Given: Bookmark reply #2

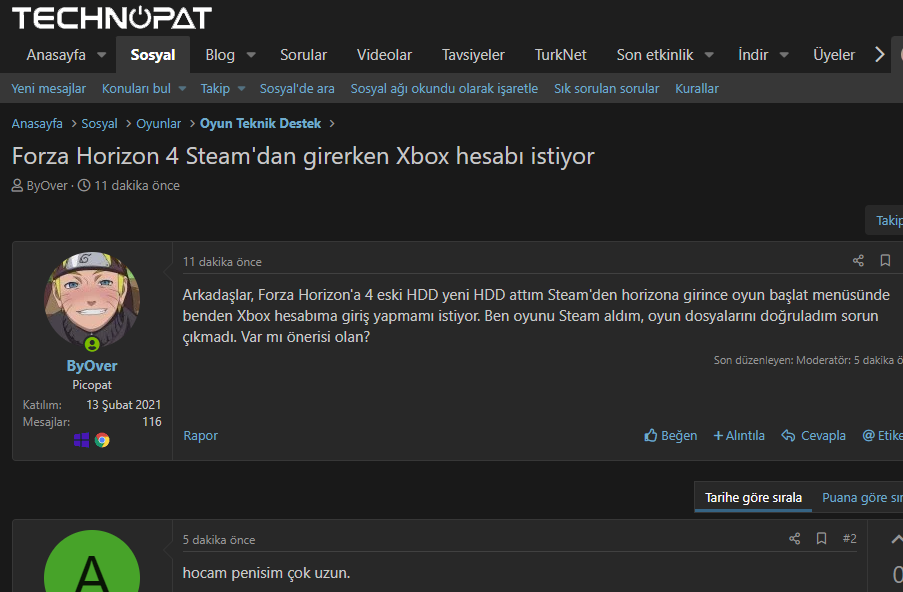Looking at the screenshot, I should [x=821, y=539].
